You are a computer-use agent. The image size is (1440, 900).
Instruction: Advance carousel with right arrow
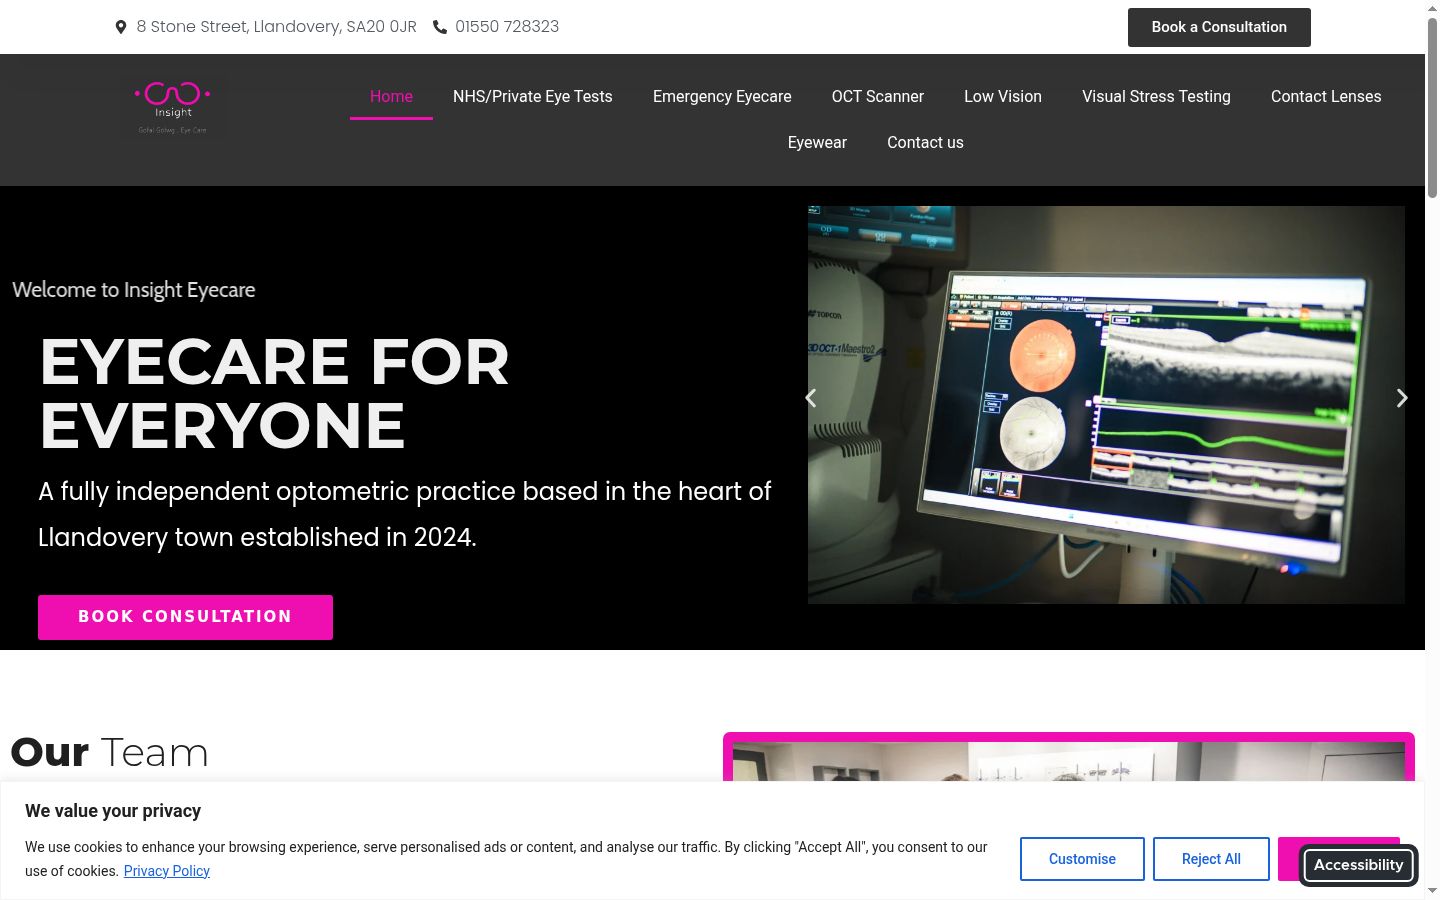[x=1402, y=398]
